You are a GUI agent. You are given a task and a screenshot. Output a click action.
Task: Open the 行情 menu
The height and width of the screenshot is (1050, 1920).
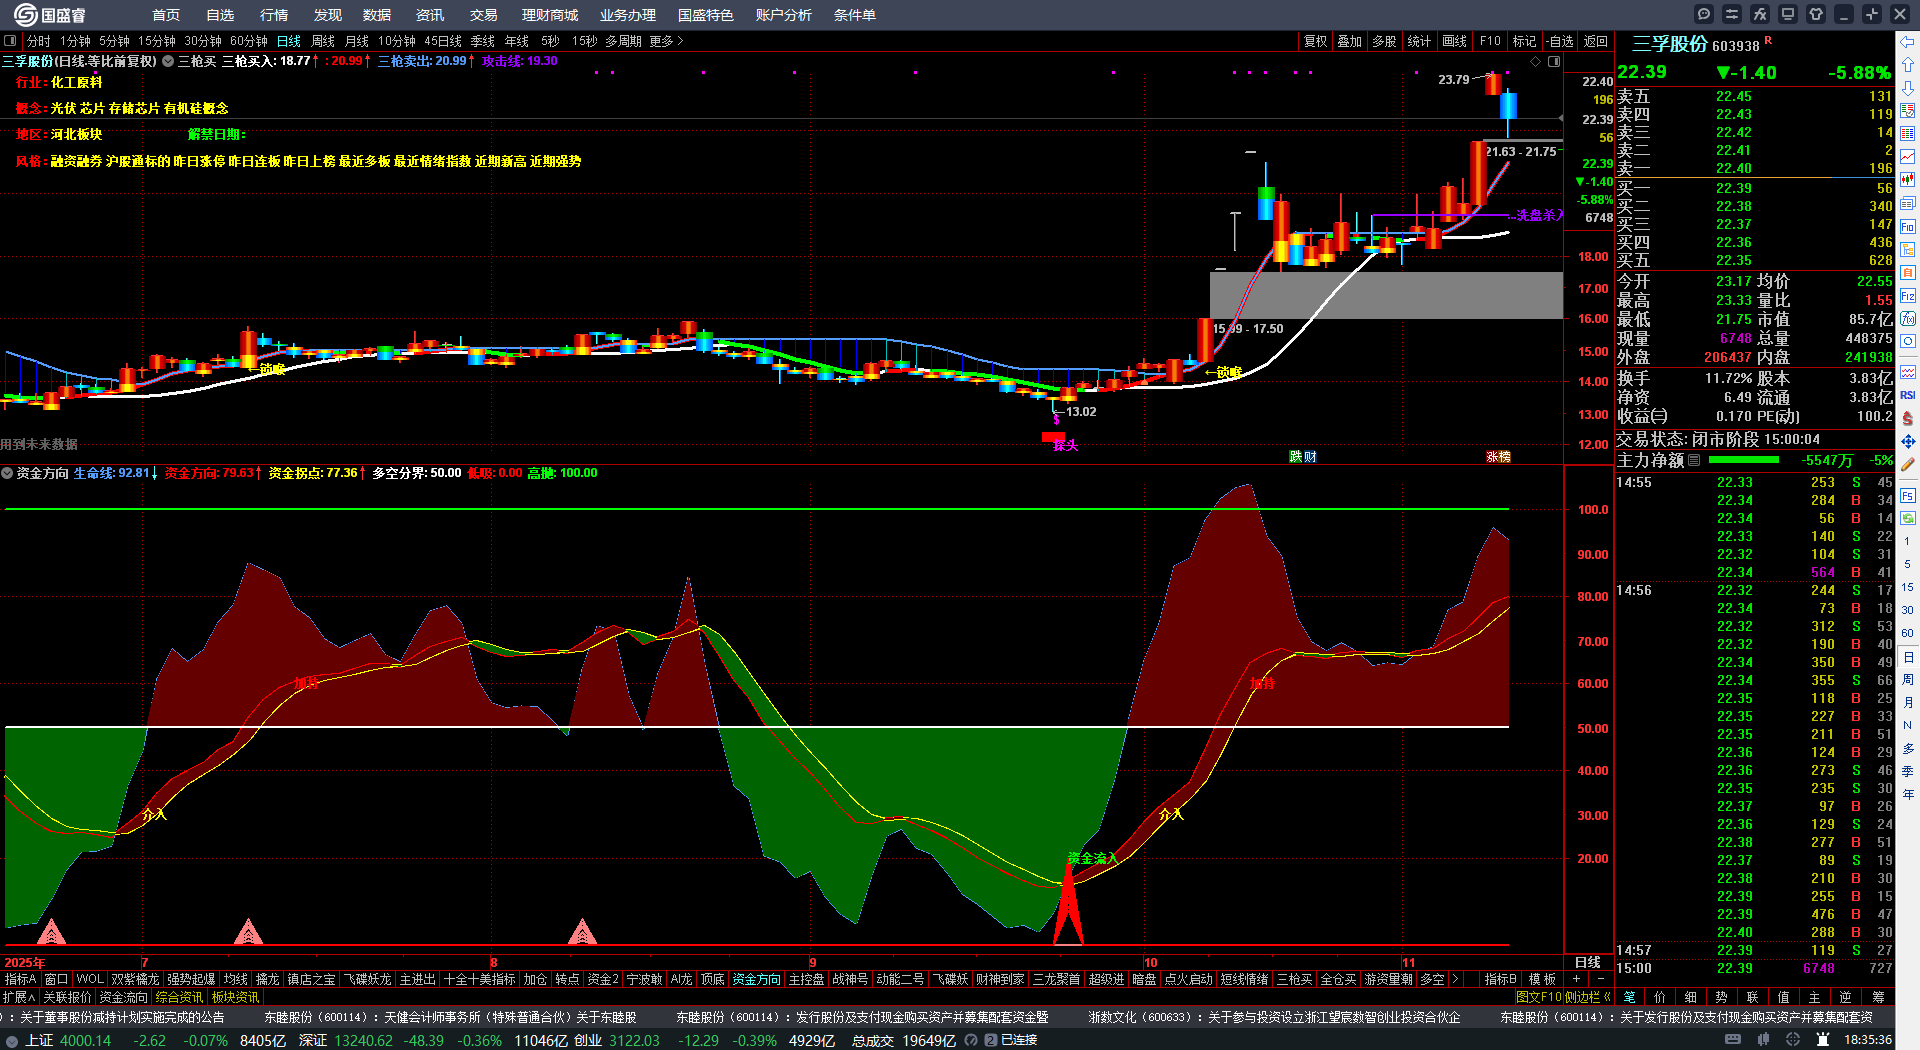(274, 15)
